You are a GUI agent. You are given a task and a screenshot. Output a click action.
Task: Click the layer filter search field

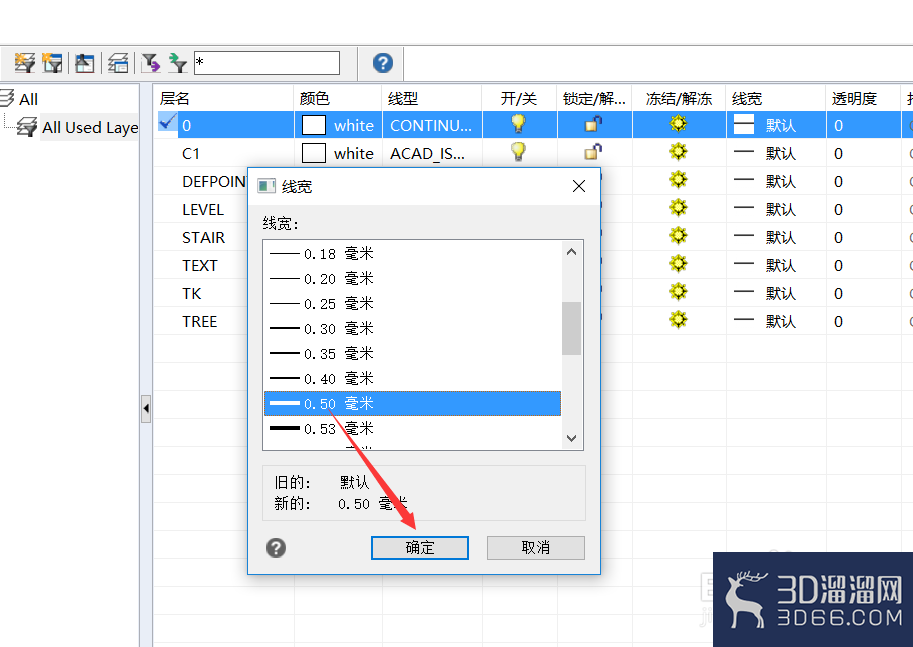(267, 63)
